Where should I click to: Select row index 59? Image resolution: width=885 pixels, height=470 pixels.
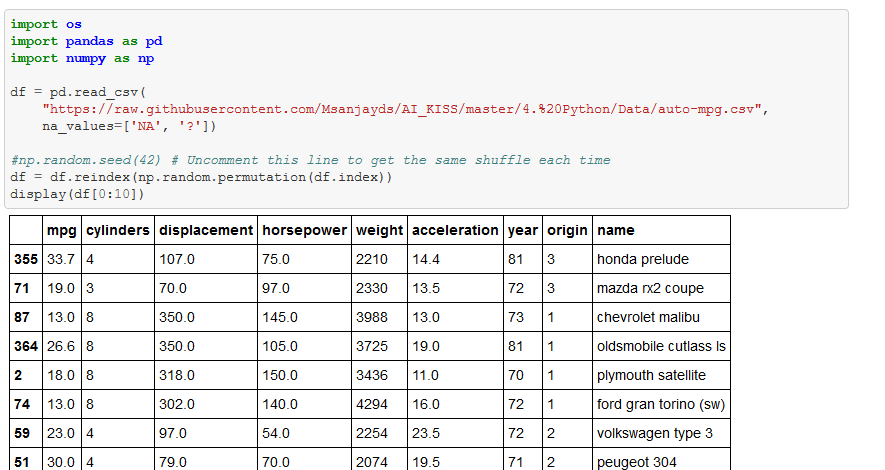[x=26, y=433]
